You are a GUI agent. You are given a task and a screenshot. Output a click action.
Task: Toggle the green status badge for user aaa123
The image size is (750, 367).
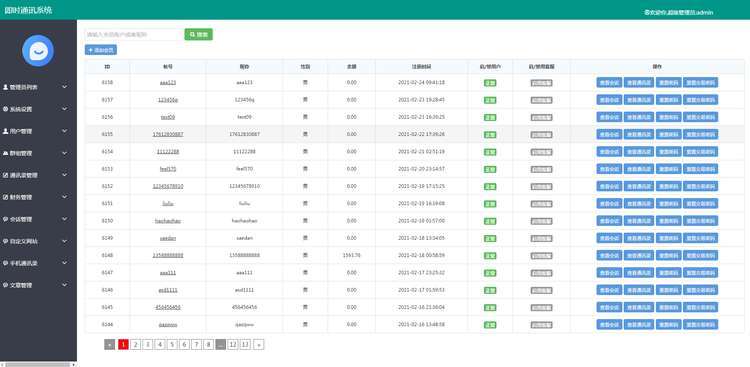tap(490, 83)
